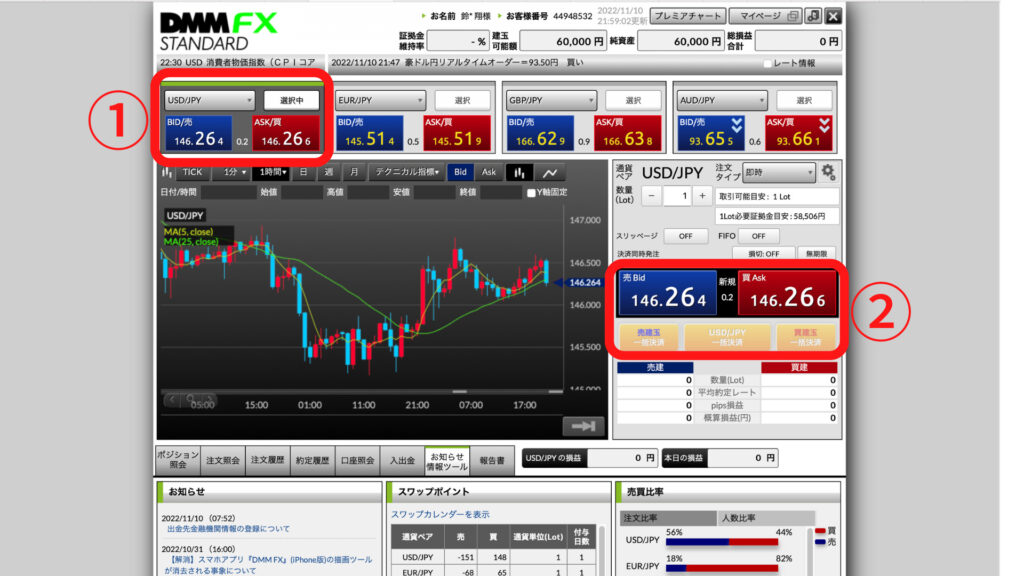The height and width of the screenshot is (576, 1024).
Task: Decrease lot quantity with minus button
Action: 650,196
